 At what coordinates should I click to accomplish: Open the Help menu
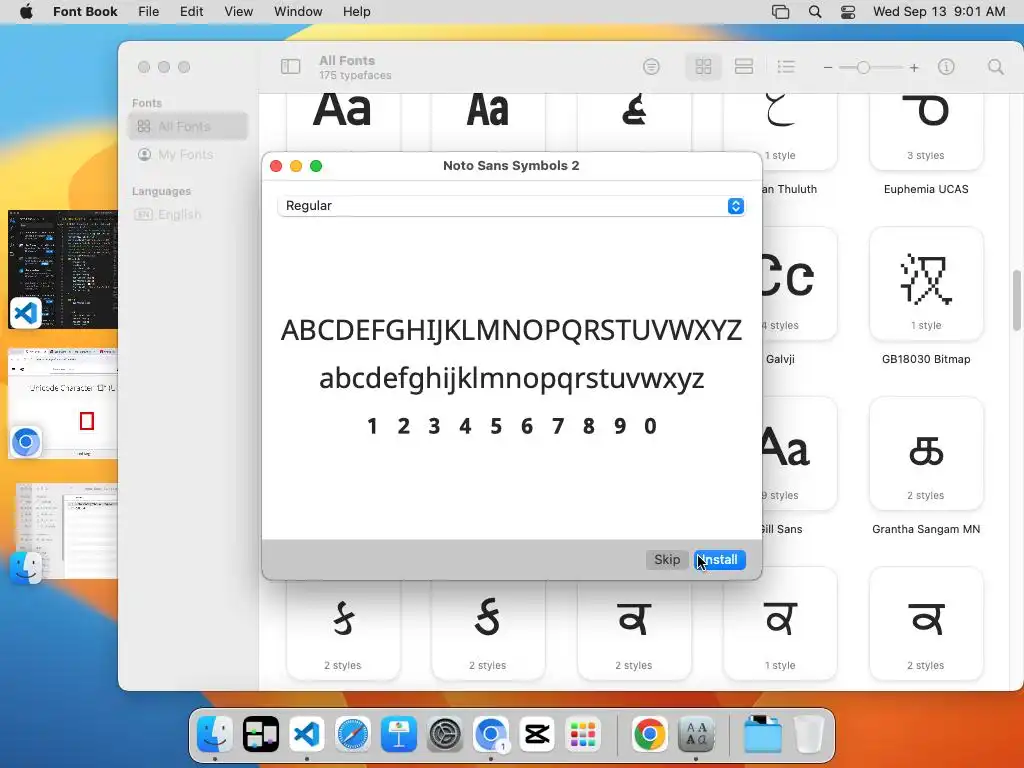click(357, 12)
